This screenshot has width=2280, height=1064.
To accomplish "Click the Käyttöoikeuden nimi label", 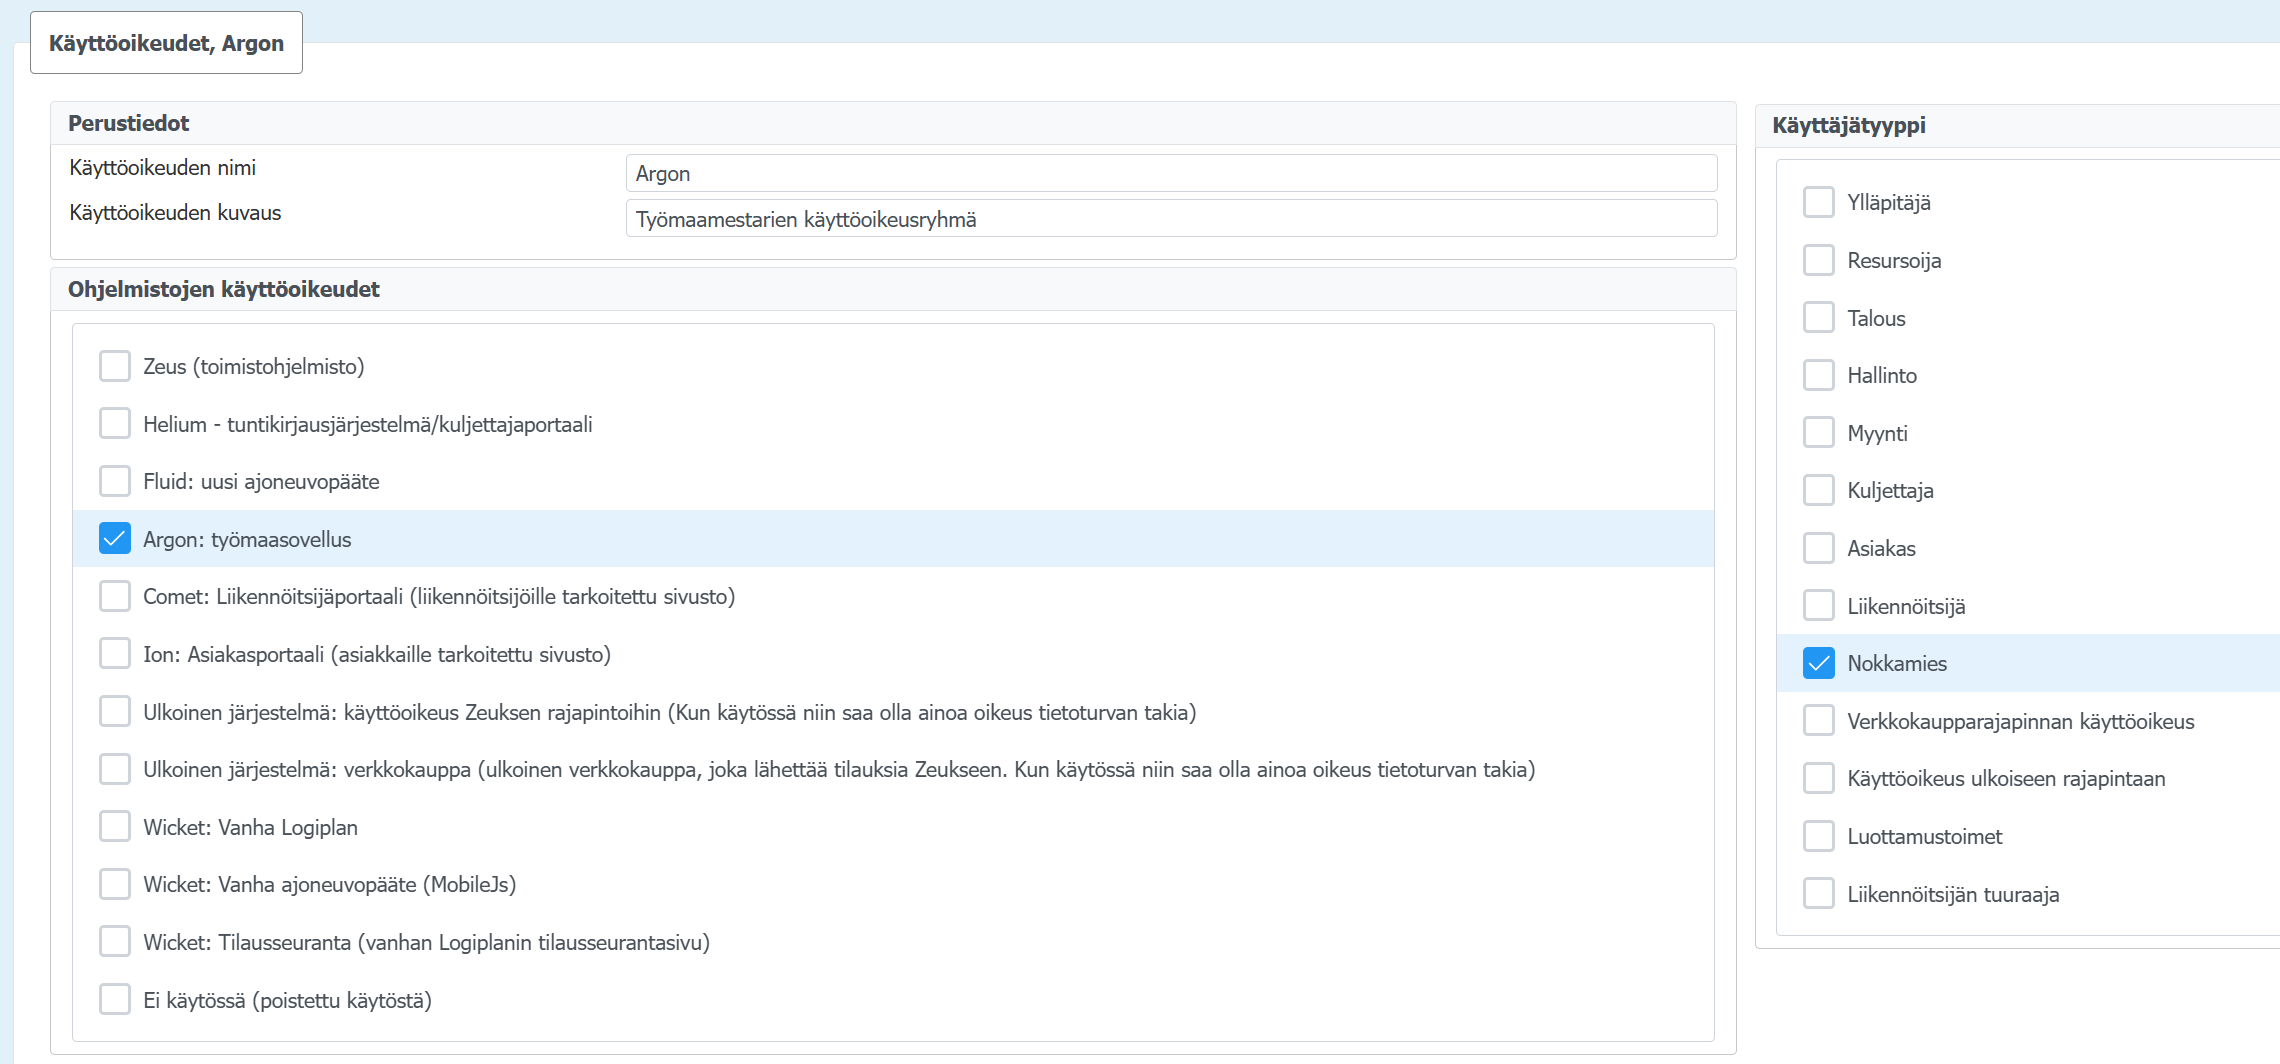I will 163,167.
